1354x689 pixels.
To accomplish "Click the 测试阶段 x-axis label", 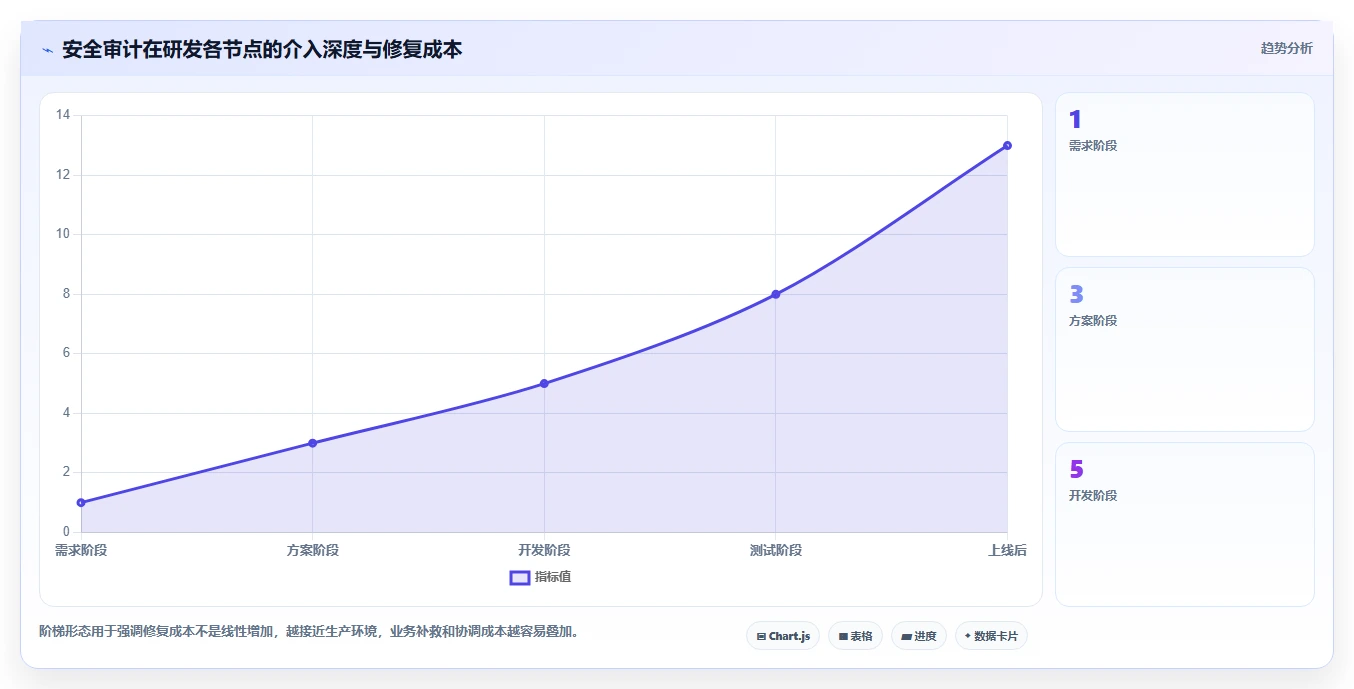I will pyautogui.click(x=776, y=550).
